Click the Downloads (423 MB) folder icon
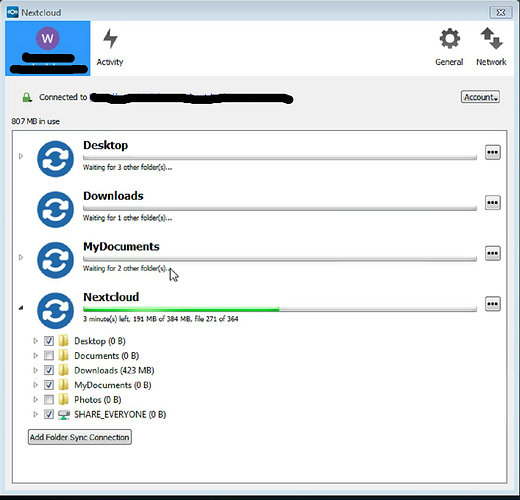The image size is (520, 500). [x=63, y=370]
